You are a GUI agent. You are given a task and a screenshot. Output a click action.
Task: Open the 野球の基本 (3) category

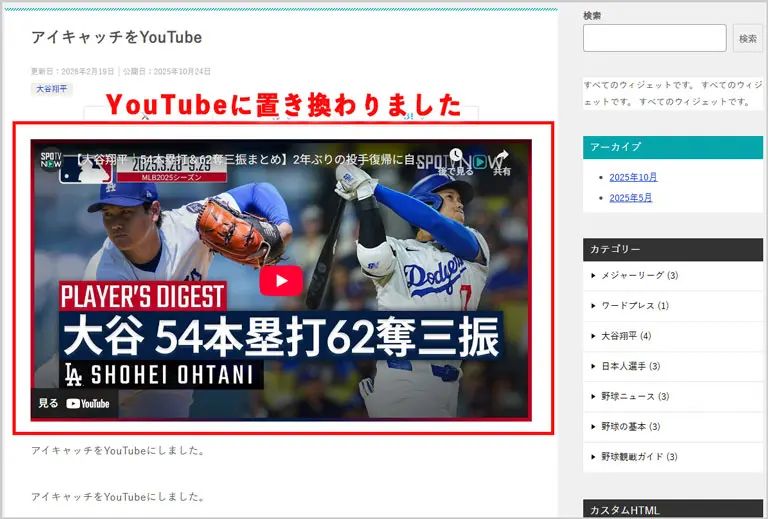tap(630, 426)
